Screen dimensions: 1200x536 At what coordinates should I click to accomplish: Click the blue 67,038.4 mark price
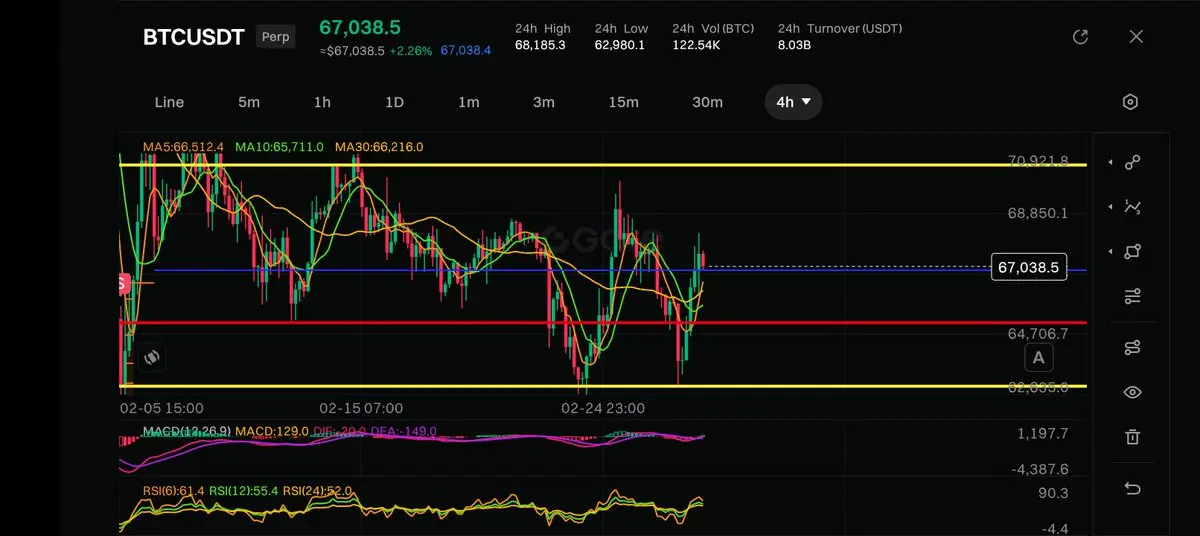[466, 50]
